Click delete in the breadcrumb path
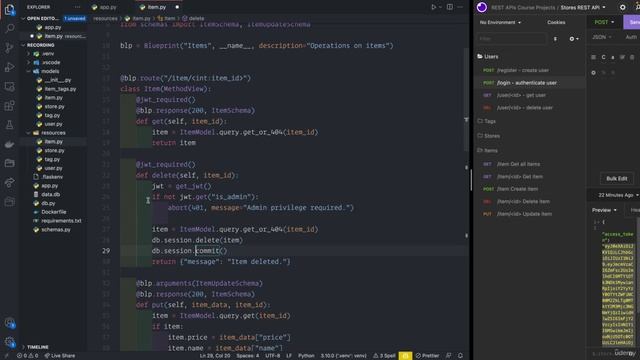This screenshot has height=360, width=640. click(196, 18)
